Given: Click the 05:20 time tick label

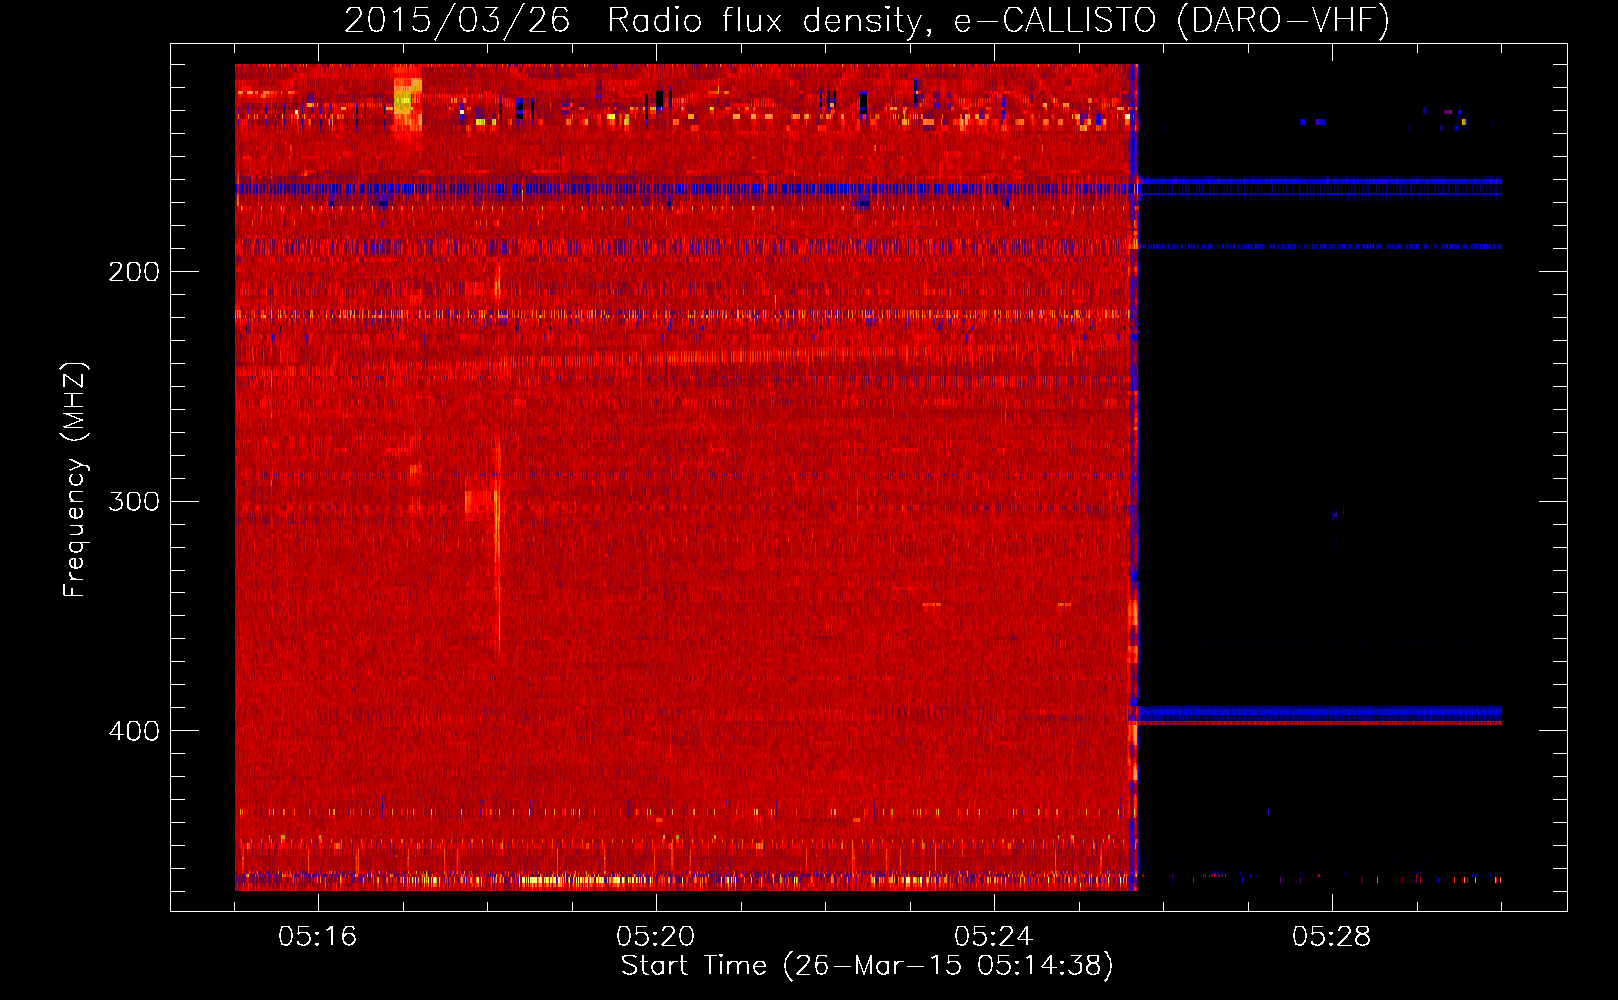Looking at the screenshot, I should (656, 937).
